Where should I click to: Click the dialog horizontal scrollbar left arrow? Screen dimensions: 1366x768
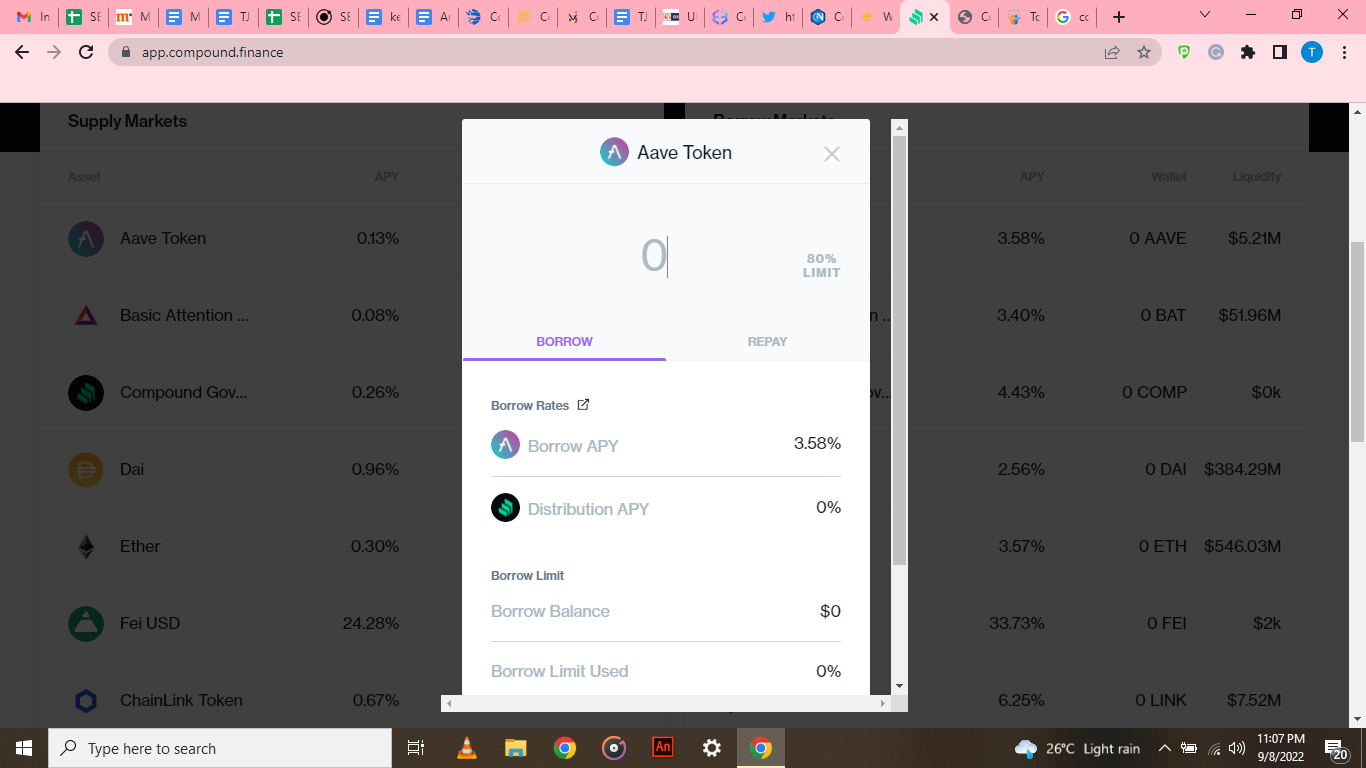449,704
